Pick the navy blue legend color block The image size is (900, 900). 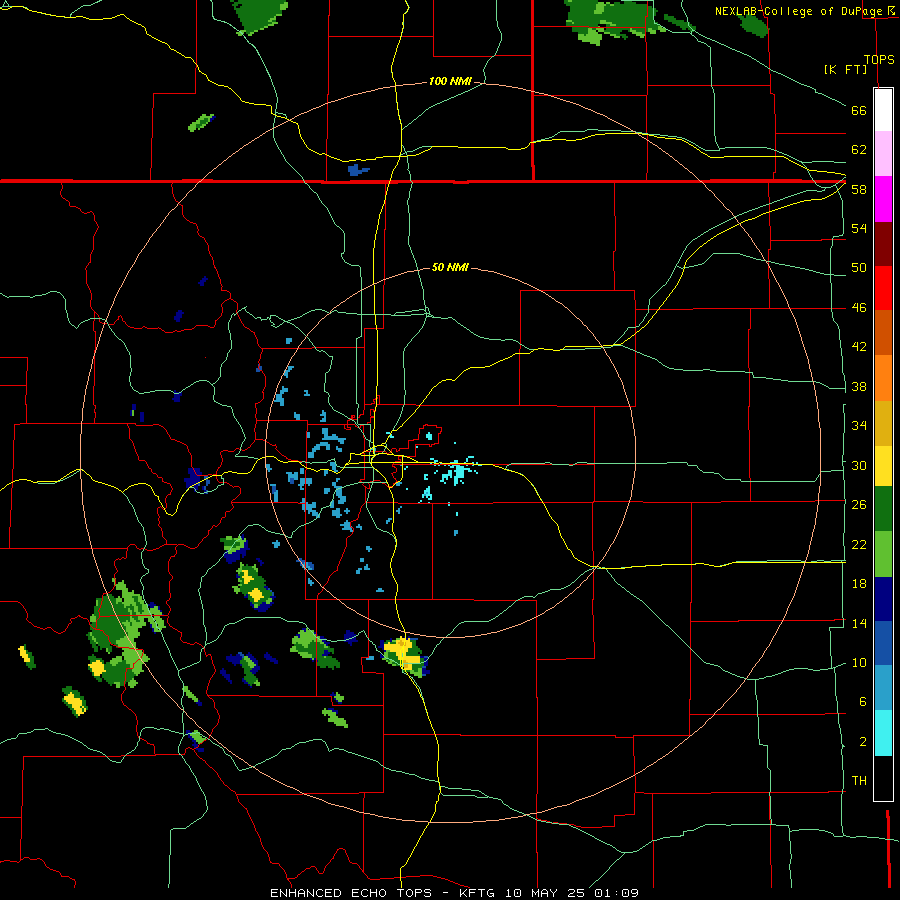click(x=883, y=599)
